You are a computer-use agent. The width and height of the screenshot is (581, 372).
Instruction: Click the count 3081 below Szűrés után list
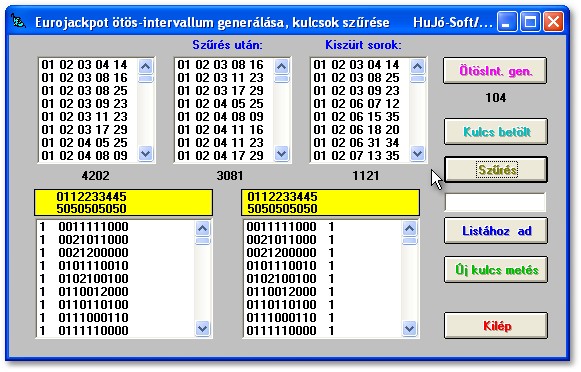[230, 176]
